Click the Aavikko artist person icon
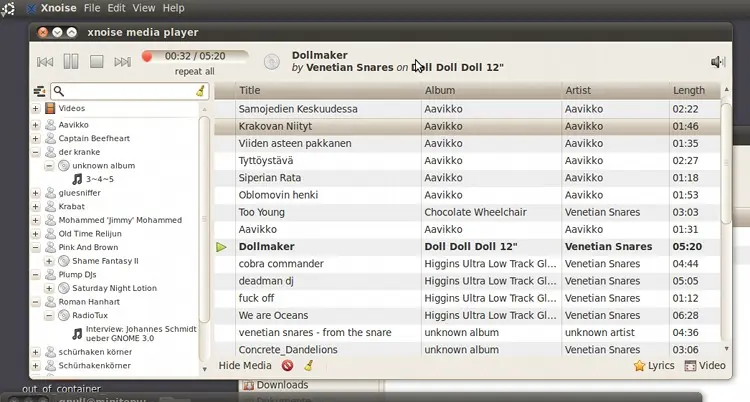Image resolution: width=750 pixels, height=402 pixels. coord(50,125)
